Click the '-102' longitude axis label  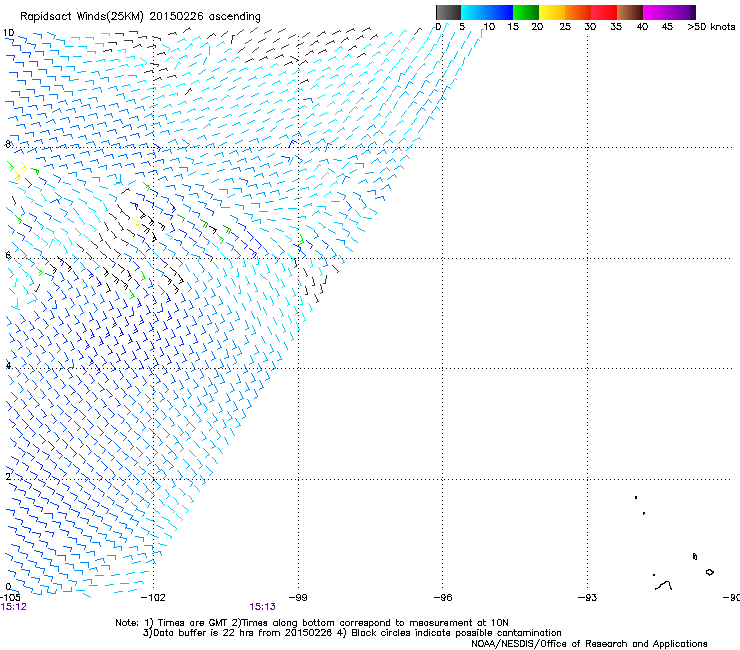[153, 598]
